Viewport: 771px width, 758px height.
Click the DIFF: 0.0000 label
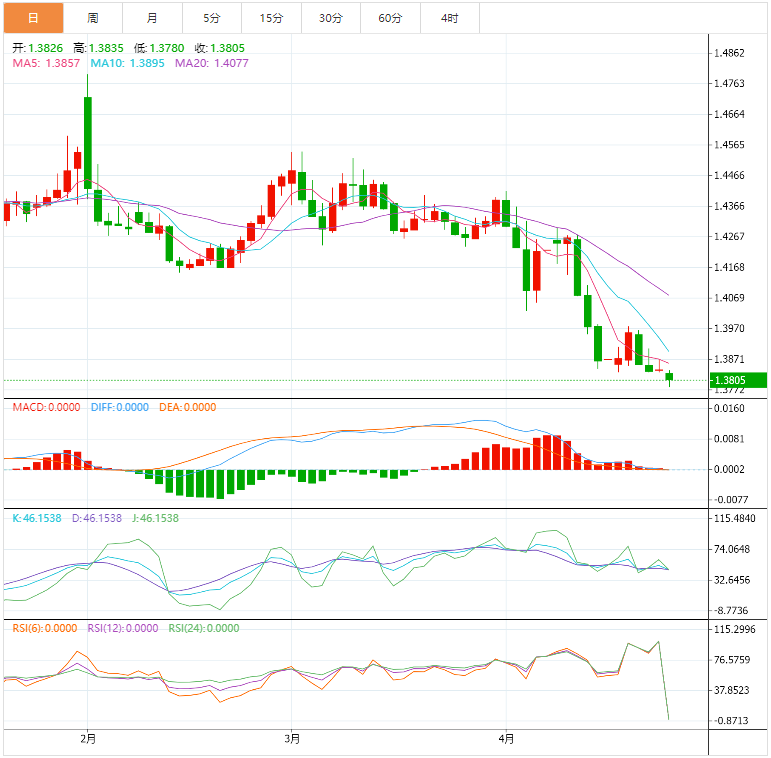click(x=119, y=408)
